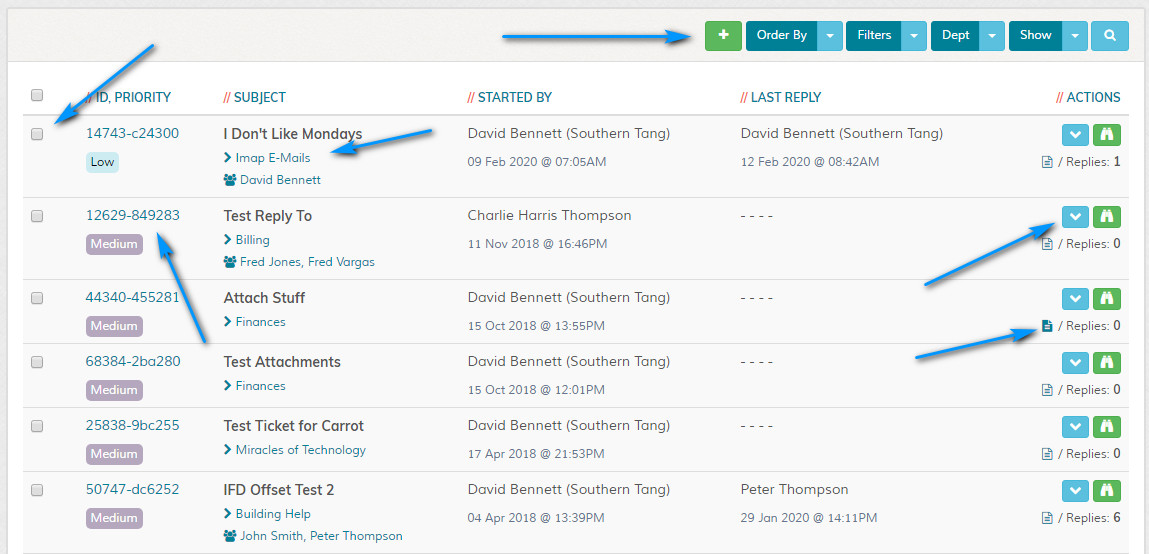1149x554 pixels.
Task: Open the Order By dropdown arrow
Action: (x=830, y=35)
